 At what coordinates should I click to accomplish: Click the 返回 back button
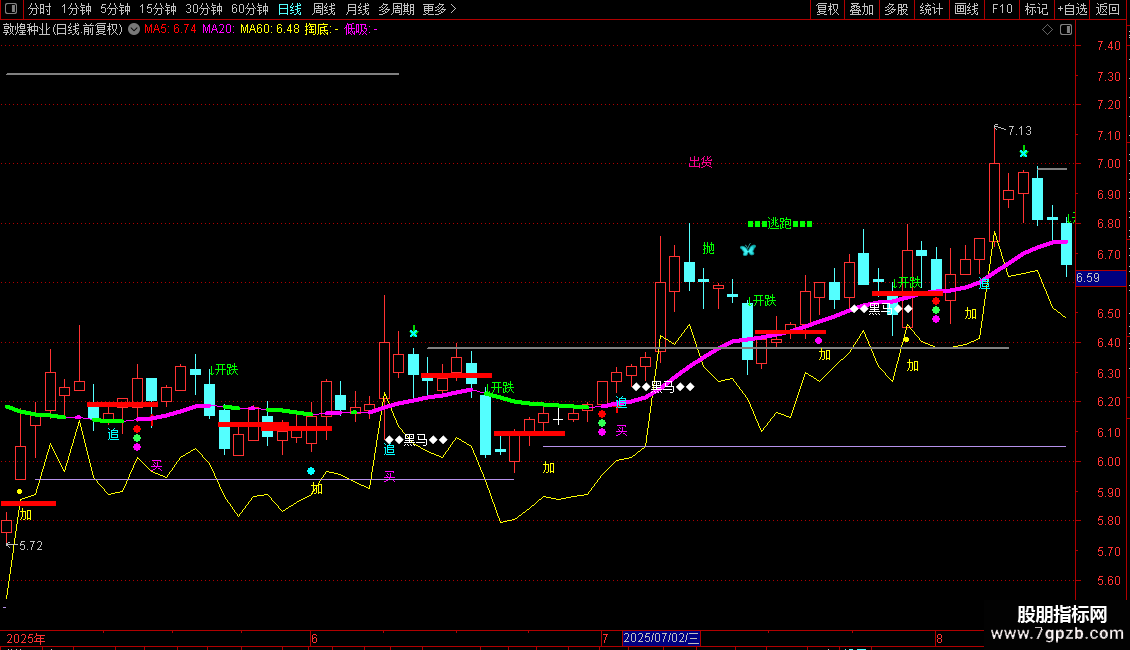click(1108, 9)
